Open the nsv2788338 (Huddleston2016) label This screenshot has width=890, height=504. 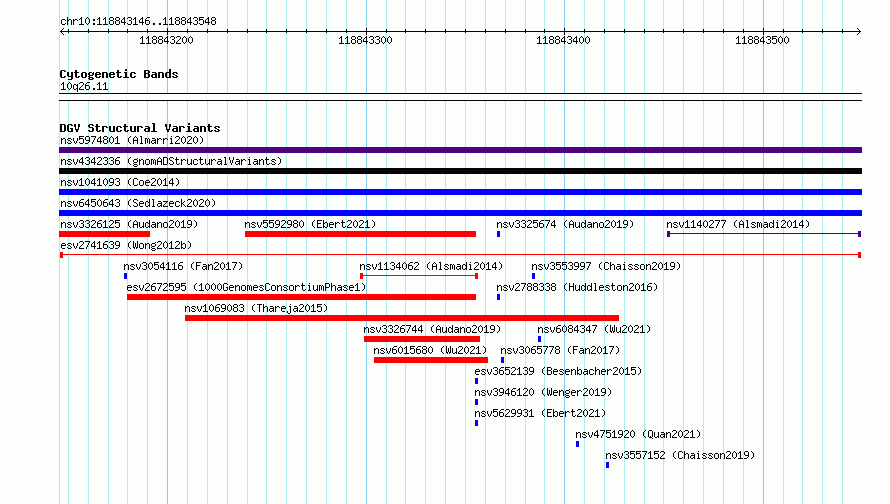pyautogui.click(x=577, y=287)
